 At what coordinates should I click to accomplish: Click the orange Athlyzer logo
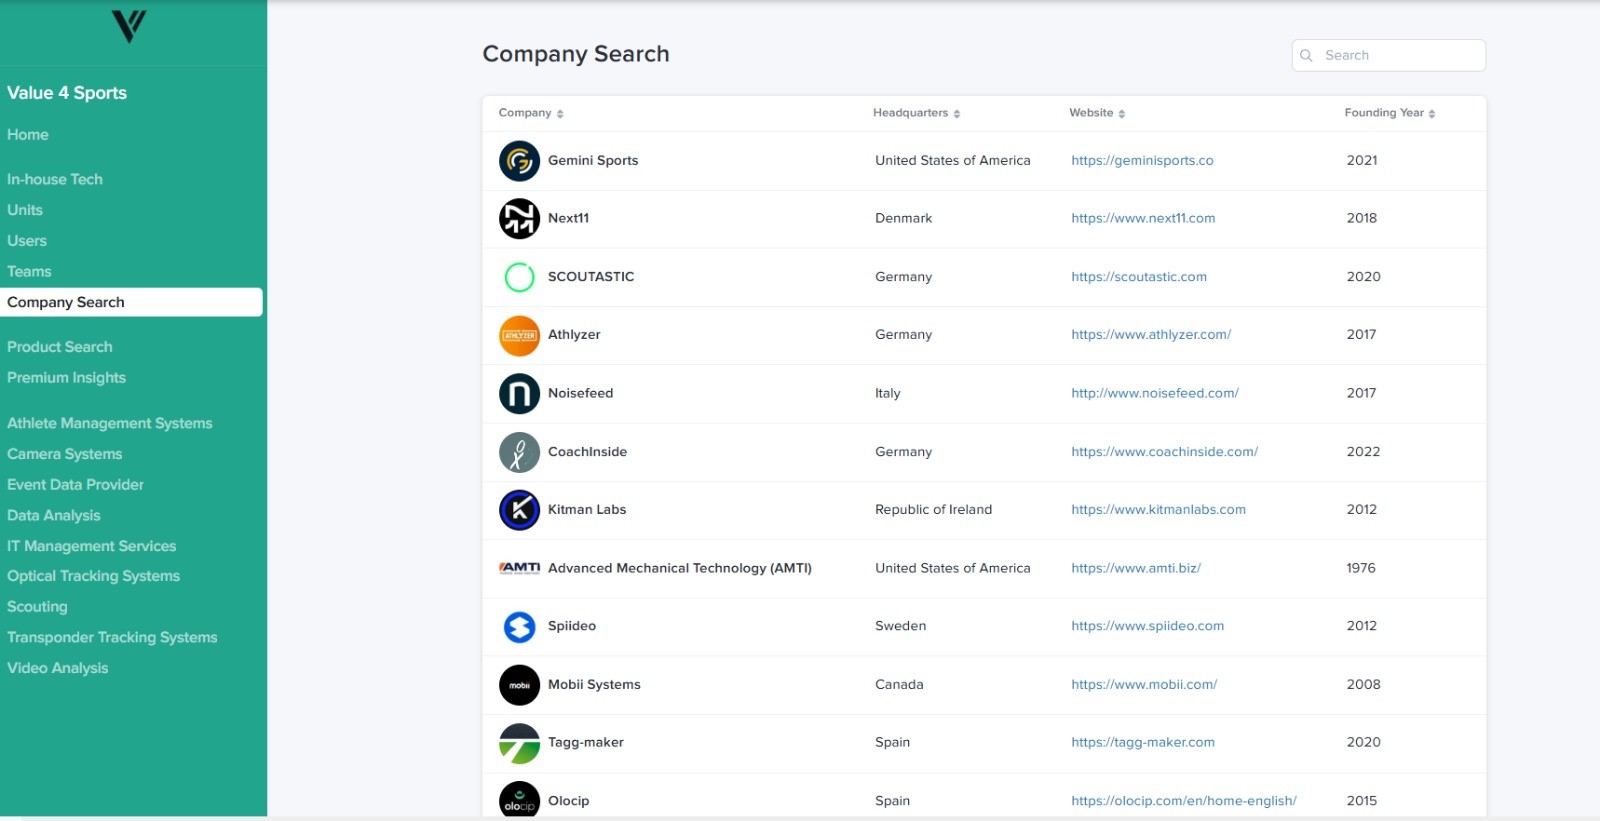[519, 335]
